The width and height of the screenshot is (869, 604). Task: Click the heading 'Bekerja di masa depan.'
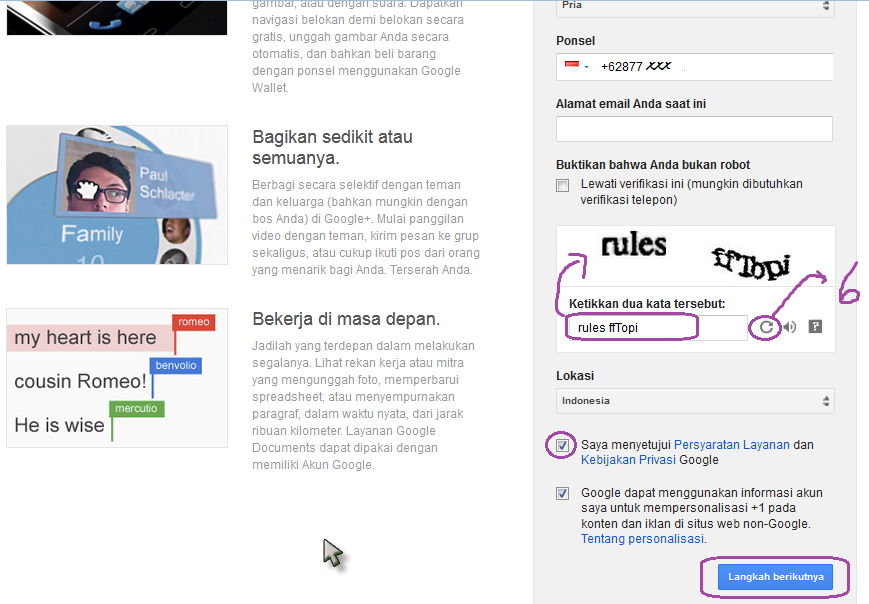click(346, 319)
